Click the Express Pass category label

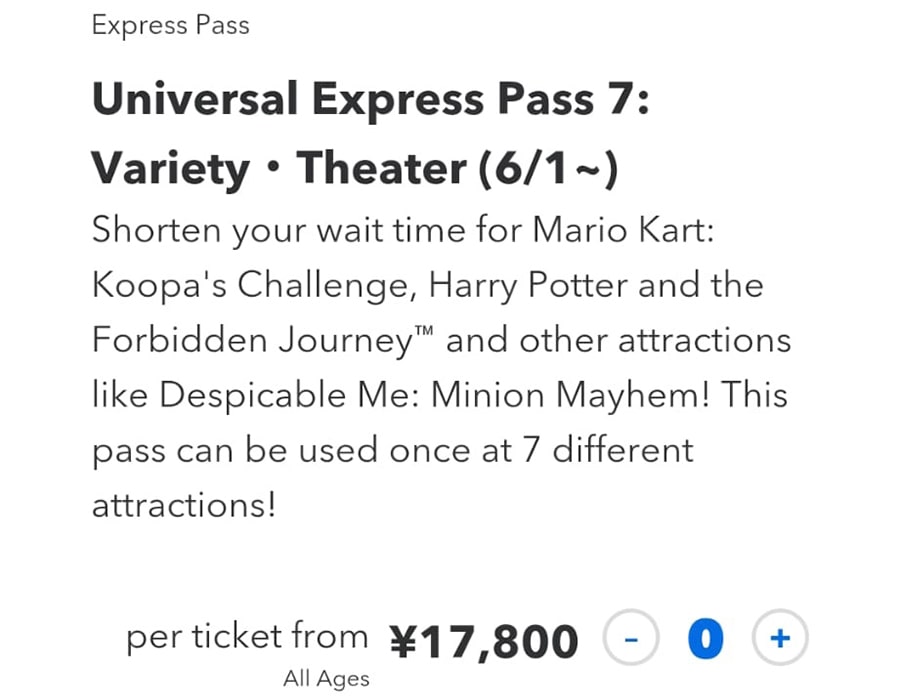(x=170, y=26)
